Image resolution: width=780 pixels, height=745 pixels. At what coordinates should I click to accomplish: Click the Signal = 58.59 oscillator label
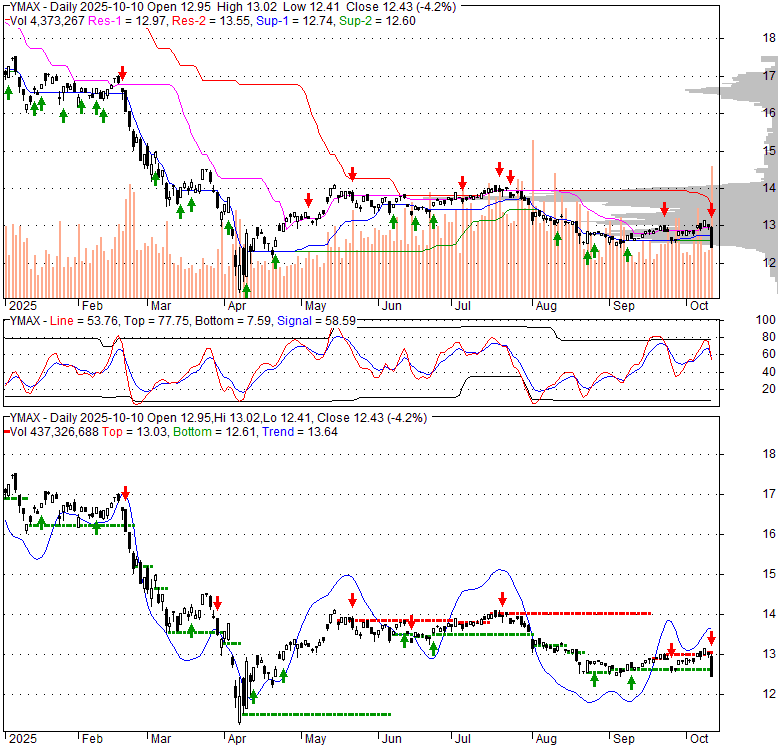[320, 321]
